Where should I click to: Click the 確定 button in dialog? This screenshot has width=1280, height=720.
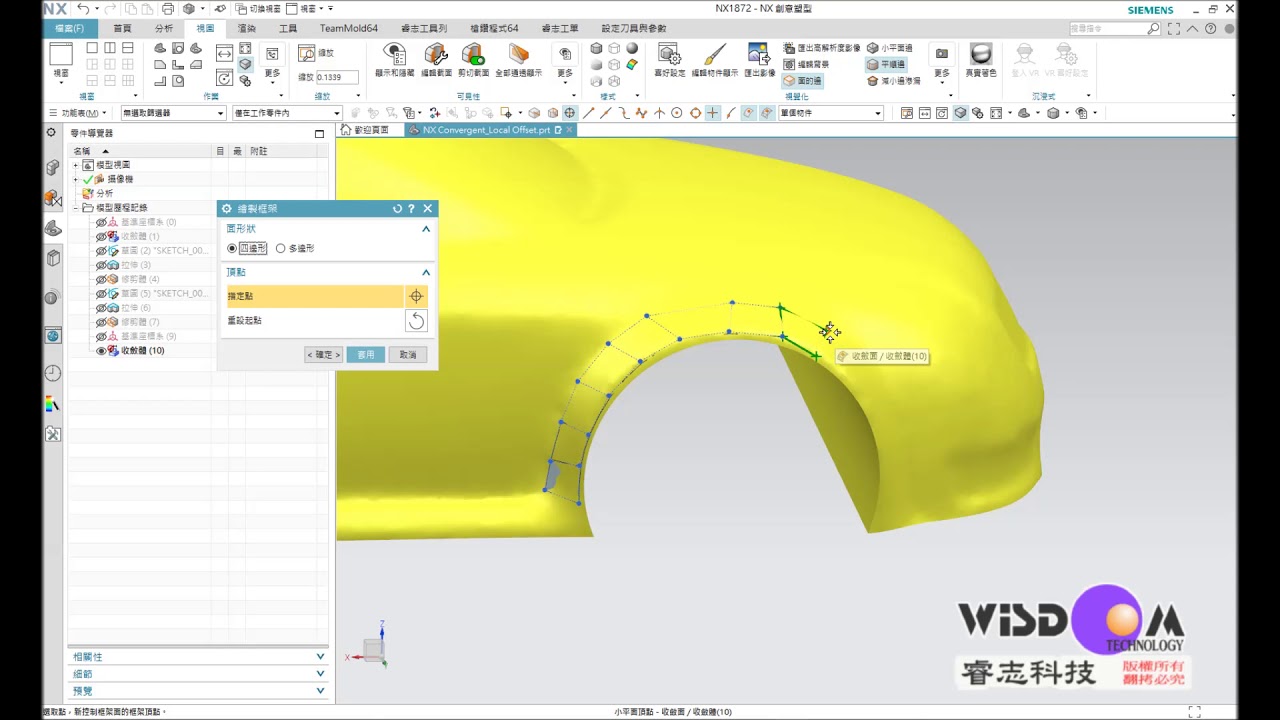[324, 355]
